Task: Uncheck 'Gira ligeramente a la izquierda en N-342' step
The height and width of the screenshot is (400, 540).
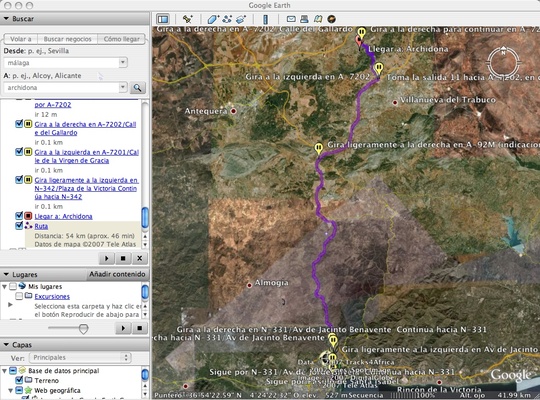Action: point(19,180)
